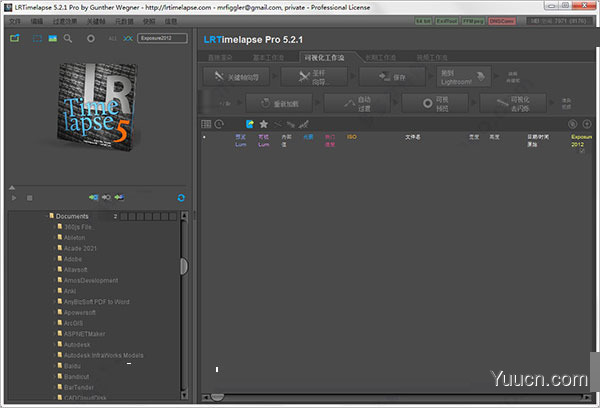
Task: Expand the Anki folder arrow
Action: click(54, 291)
